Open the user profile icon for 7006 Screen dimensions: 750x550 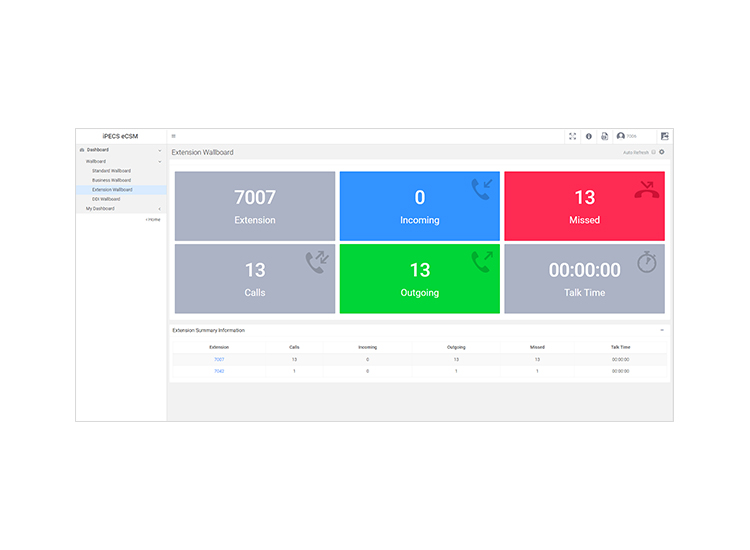coord(621,136)
